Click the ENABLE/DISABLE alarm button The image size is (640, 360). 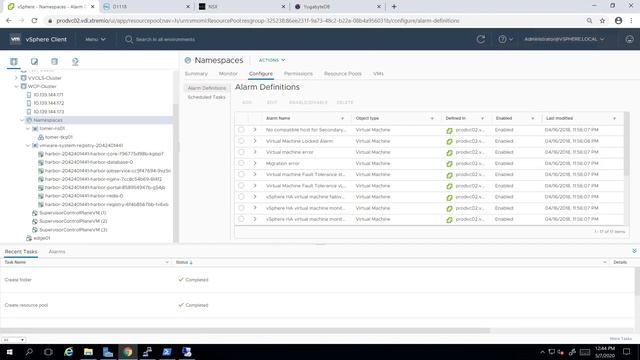tap(308, 102)
